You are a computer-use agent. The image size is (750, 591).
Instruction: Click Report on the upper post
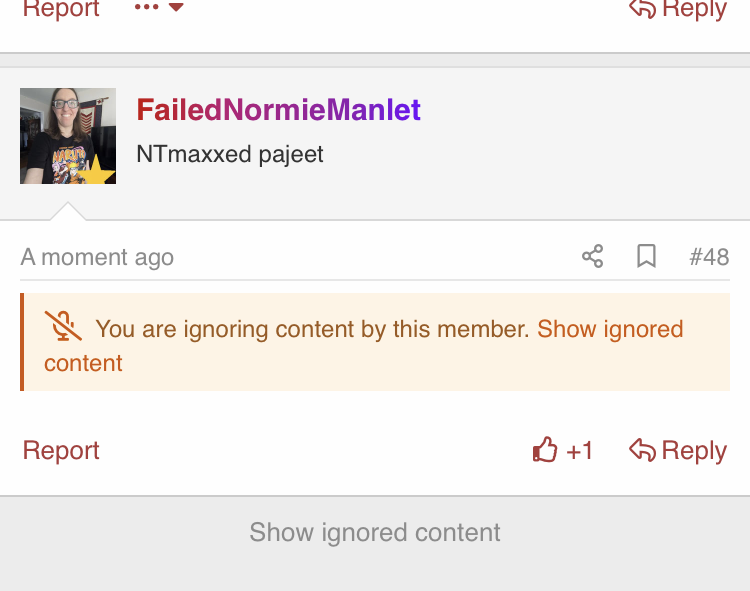[61, 9]
